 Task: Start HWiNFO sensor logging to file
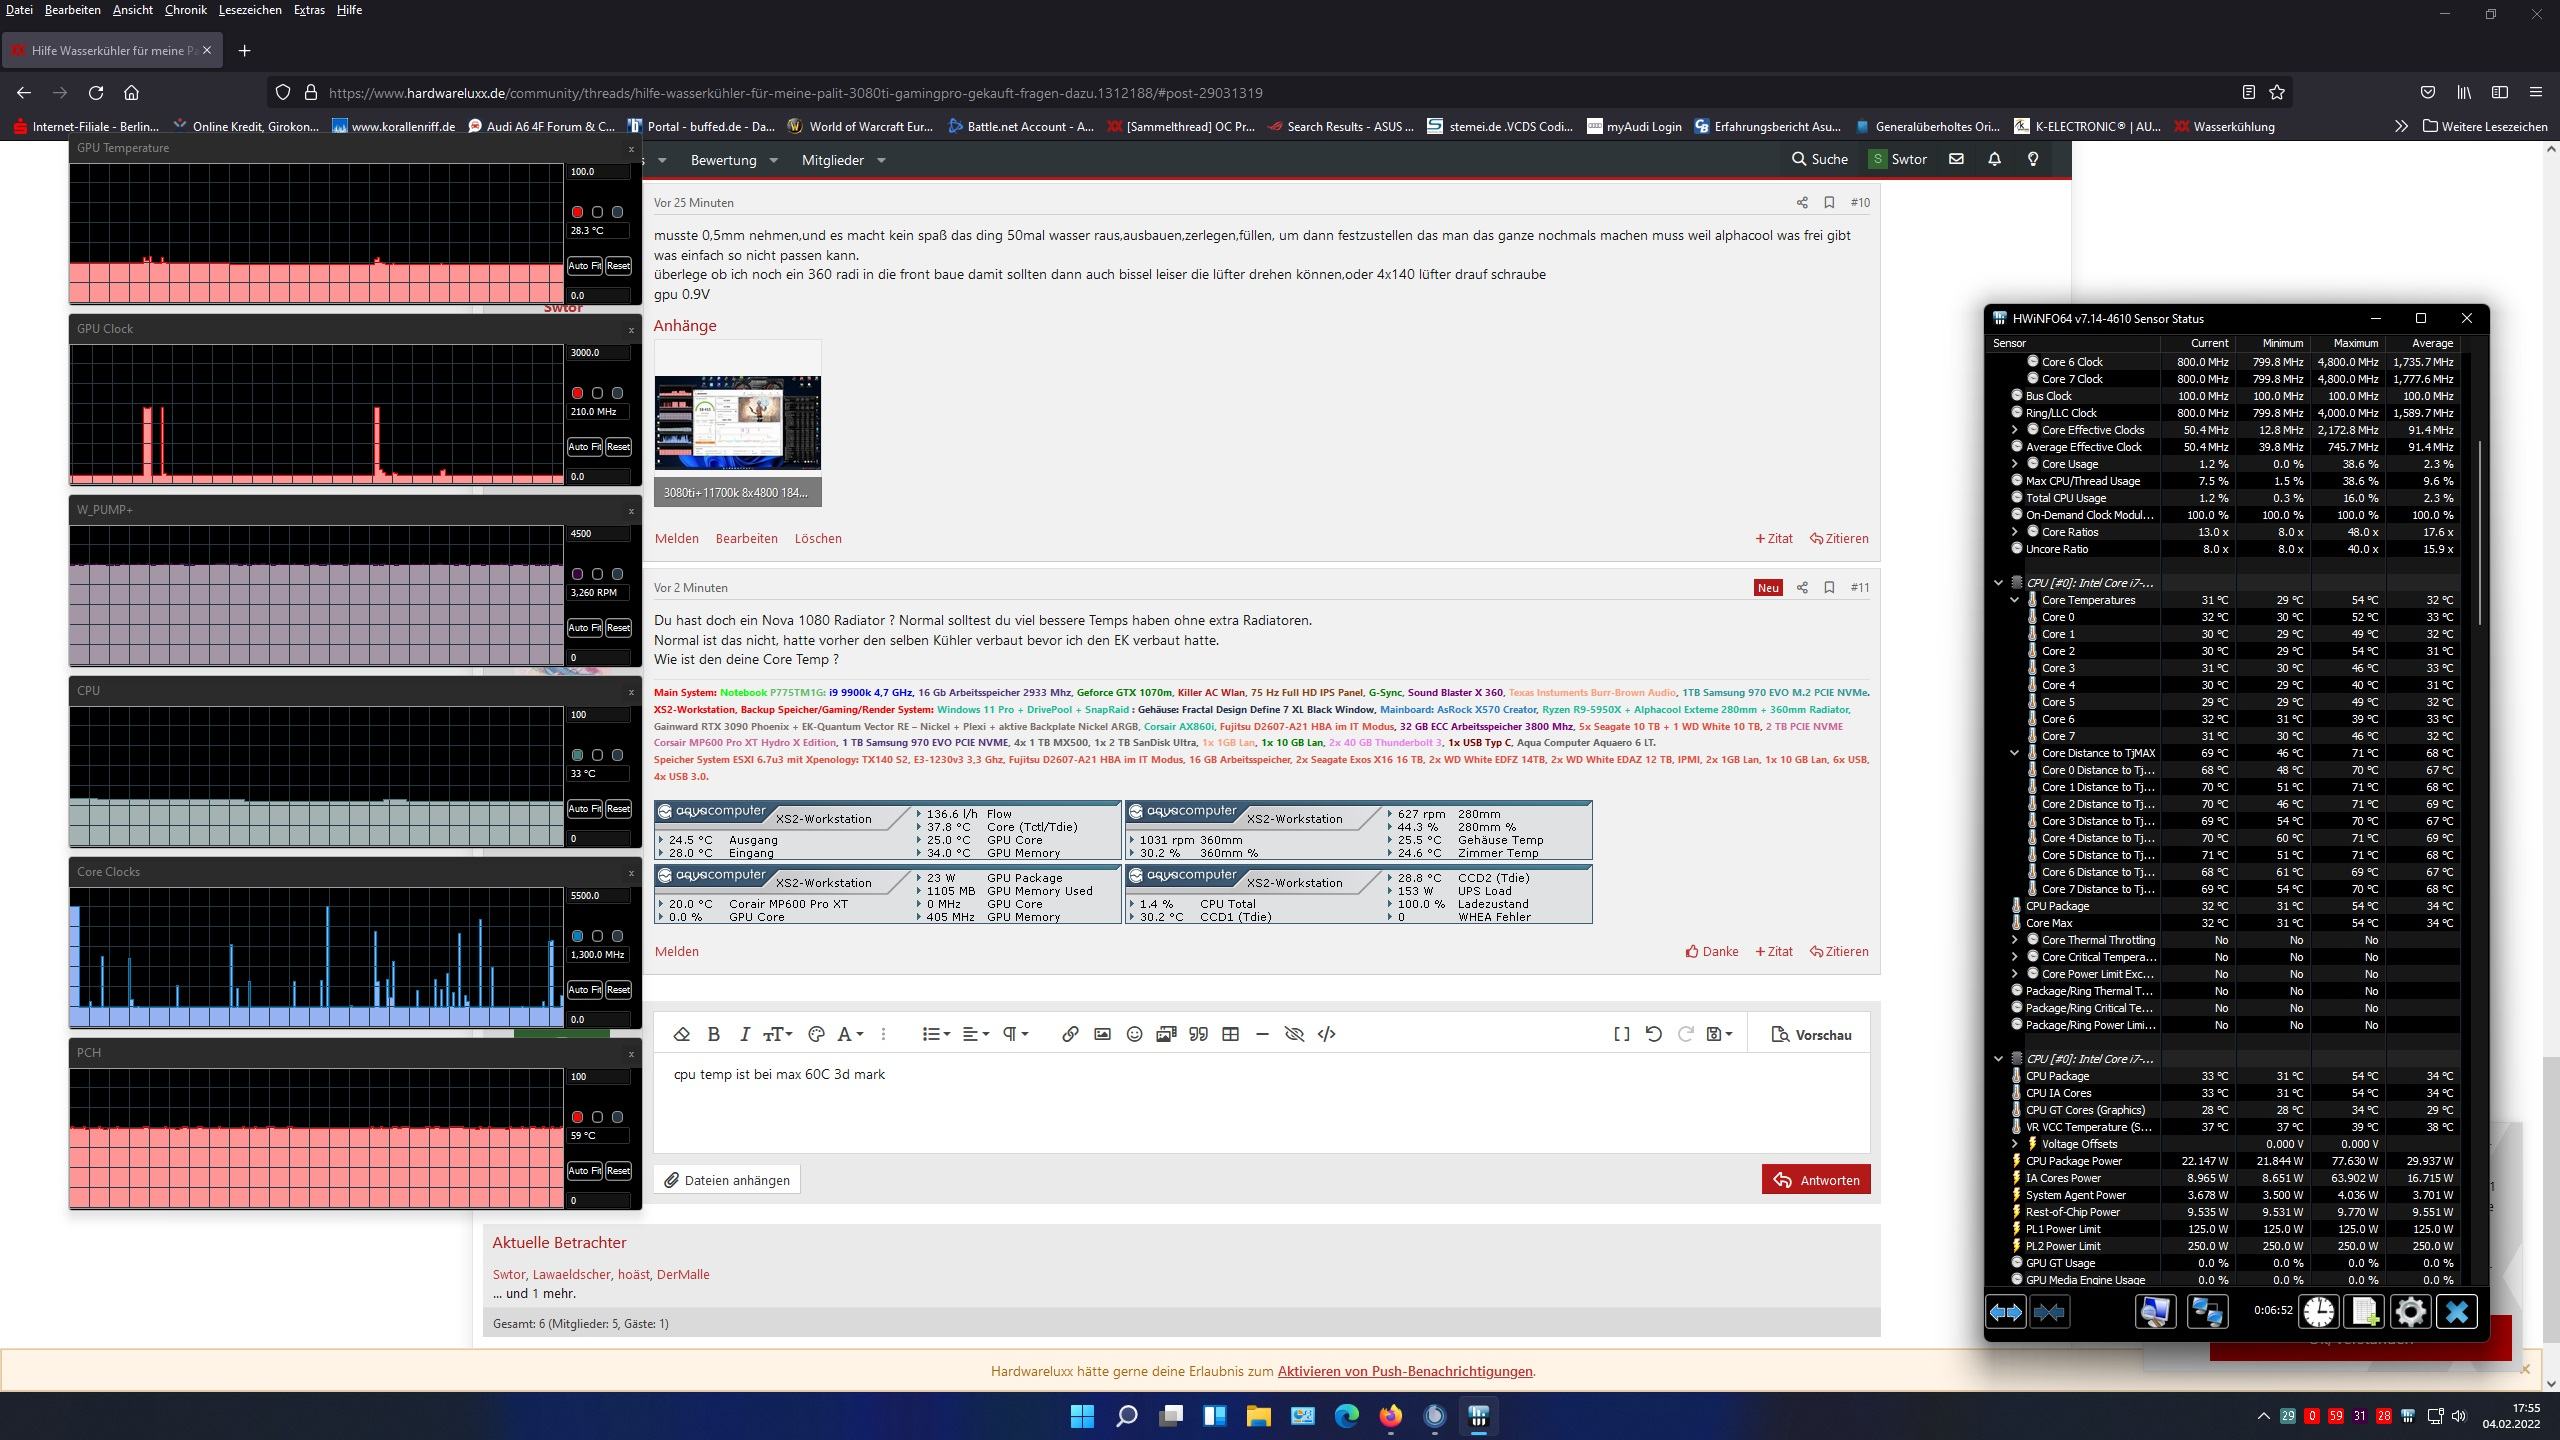(2364, 1311)
